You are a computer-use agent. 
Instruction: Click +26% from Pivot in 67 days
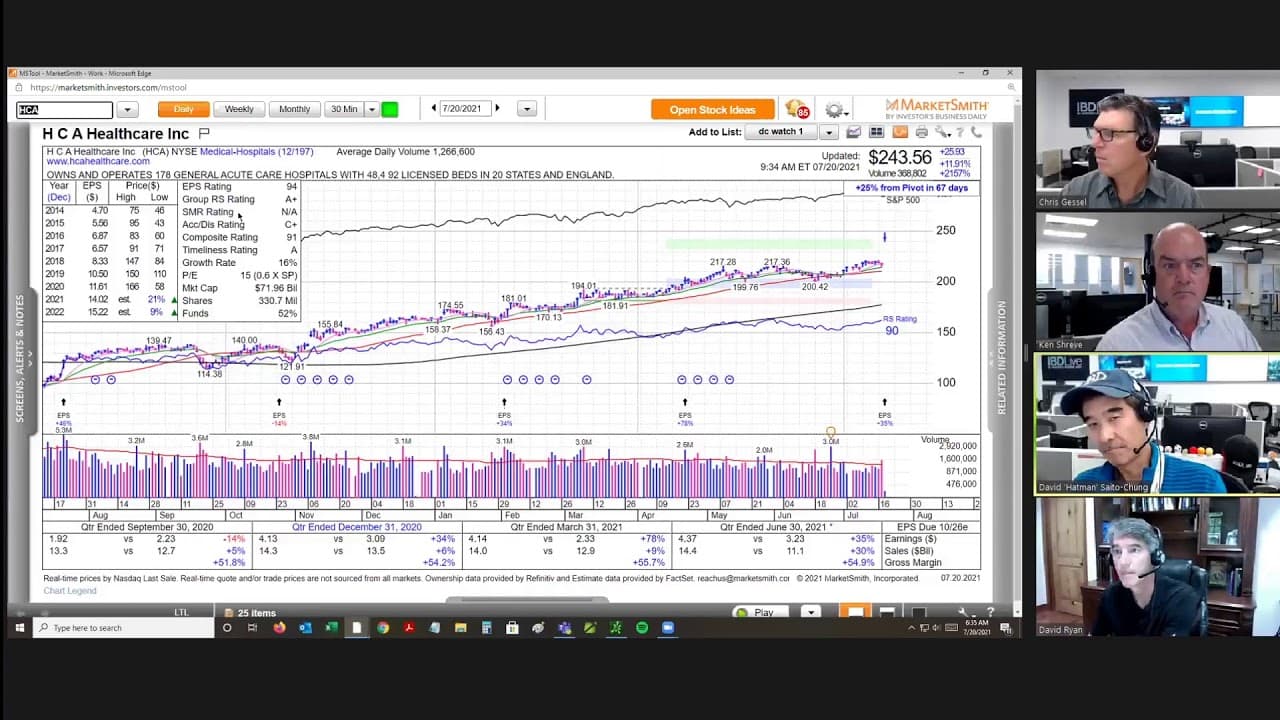911,188
